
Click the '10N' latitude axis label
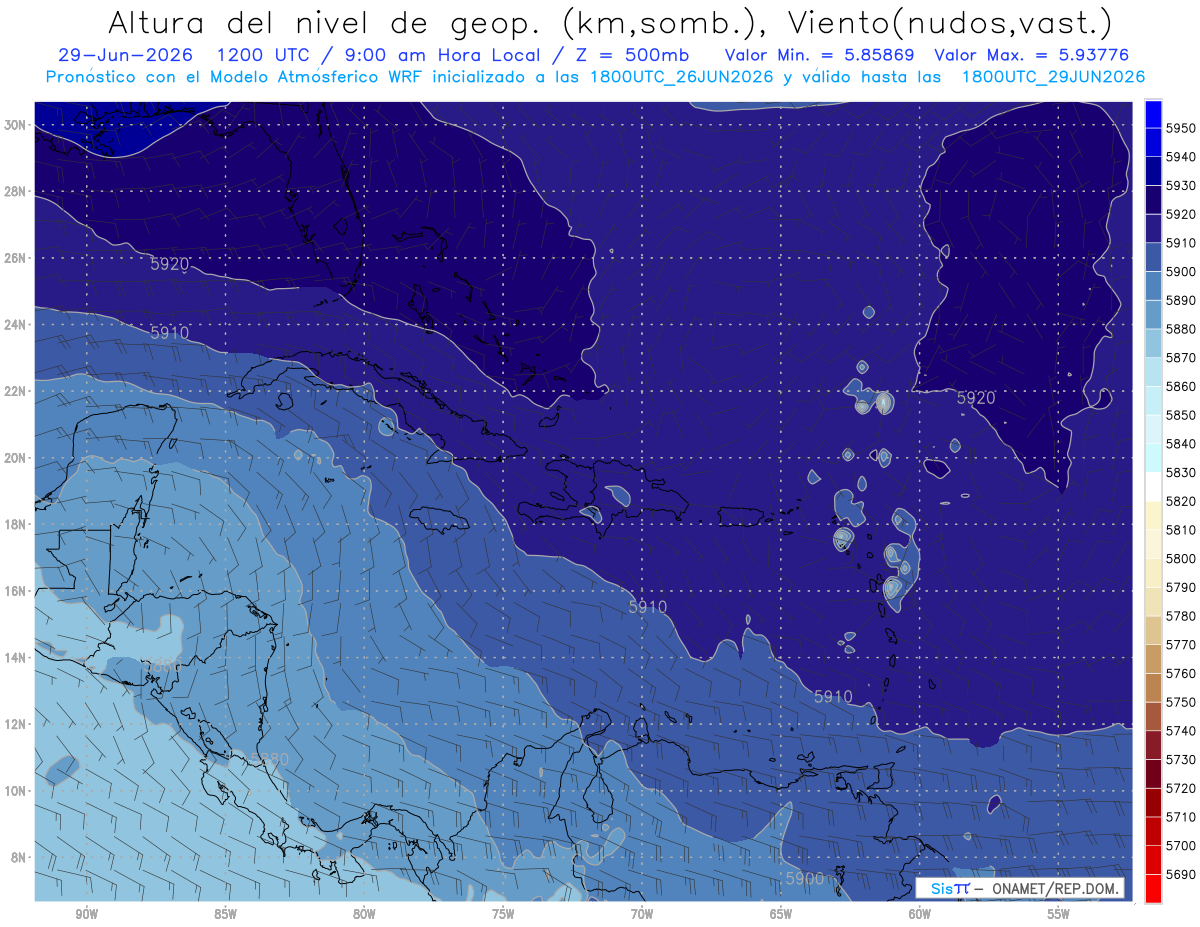[16, 791]
